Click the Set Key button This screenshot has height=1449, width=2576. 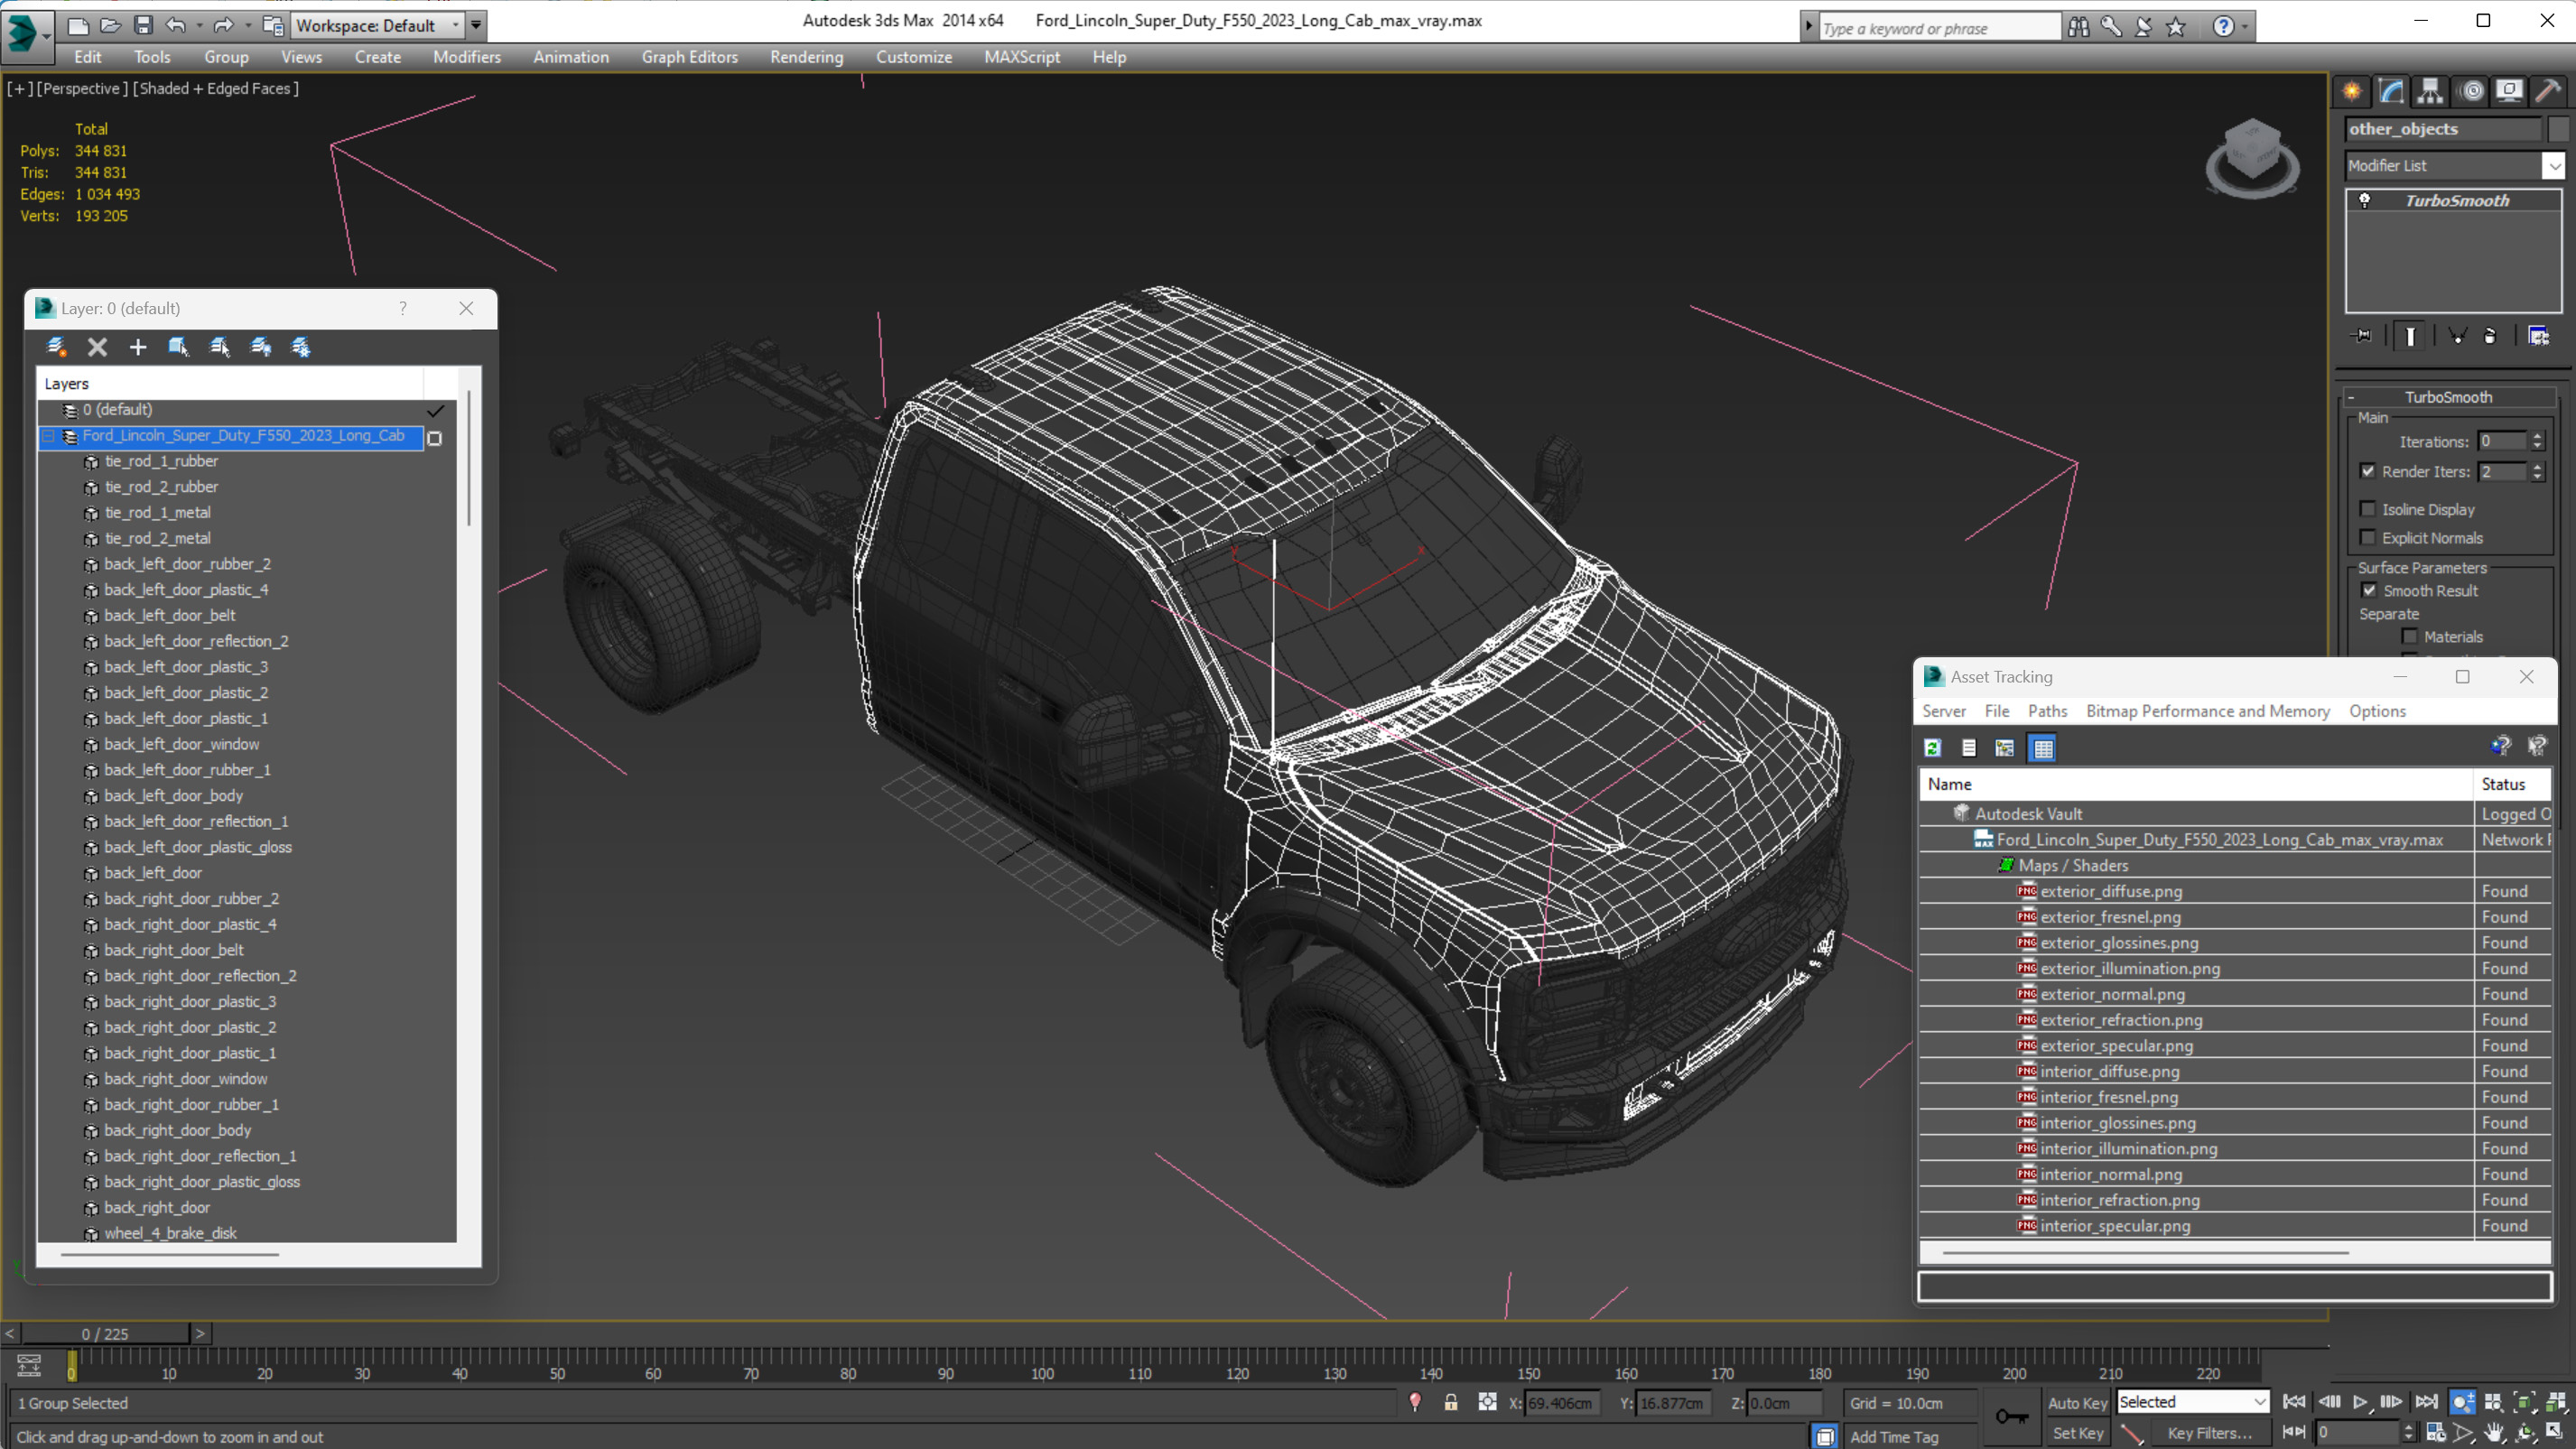pyautogui.click(x=2077, y=1433)
